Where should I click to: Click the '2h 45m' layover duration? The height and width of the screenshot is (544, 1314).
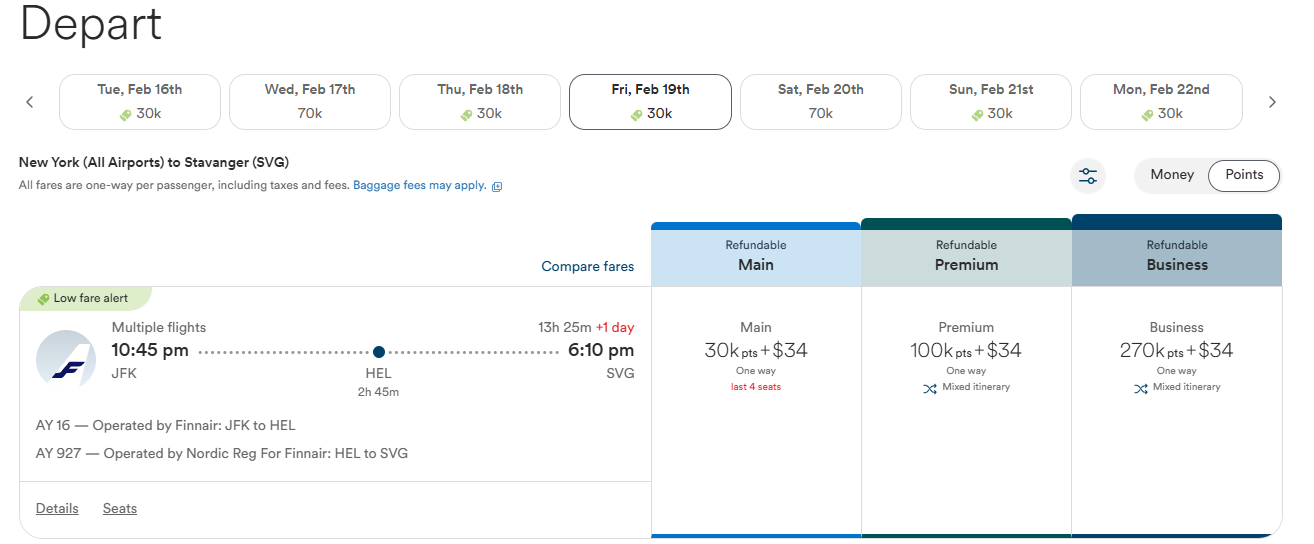pyautogui.click(x=379, y=392)
